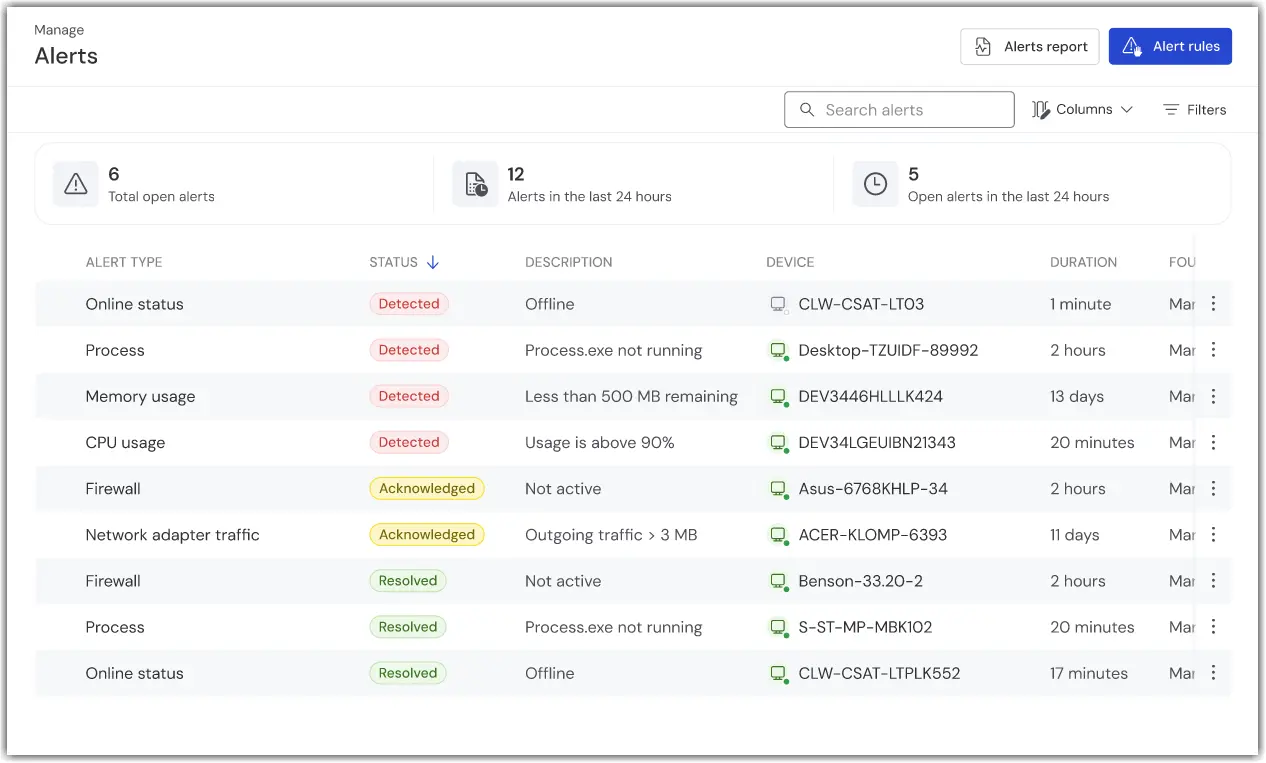Image resolution: width=1266 pixels, height=763 pixels.
Task: Click the '17 minutes' duration value
Action: tap(1089, 673)
